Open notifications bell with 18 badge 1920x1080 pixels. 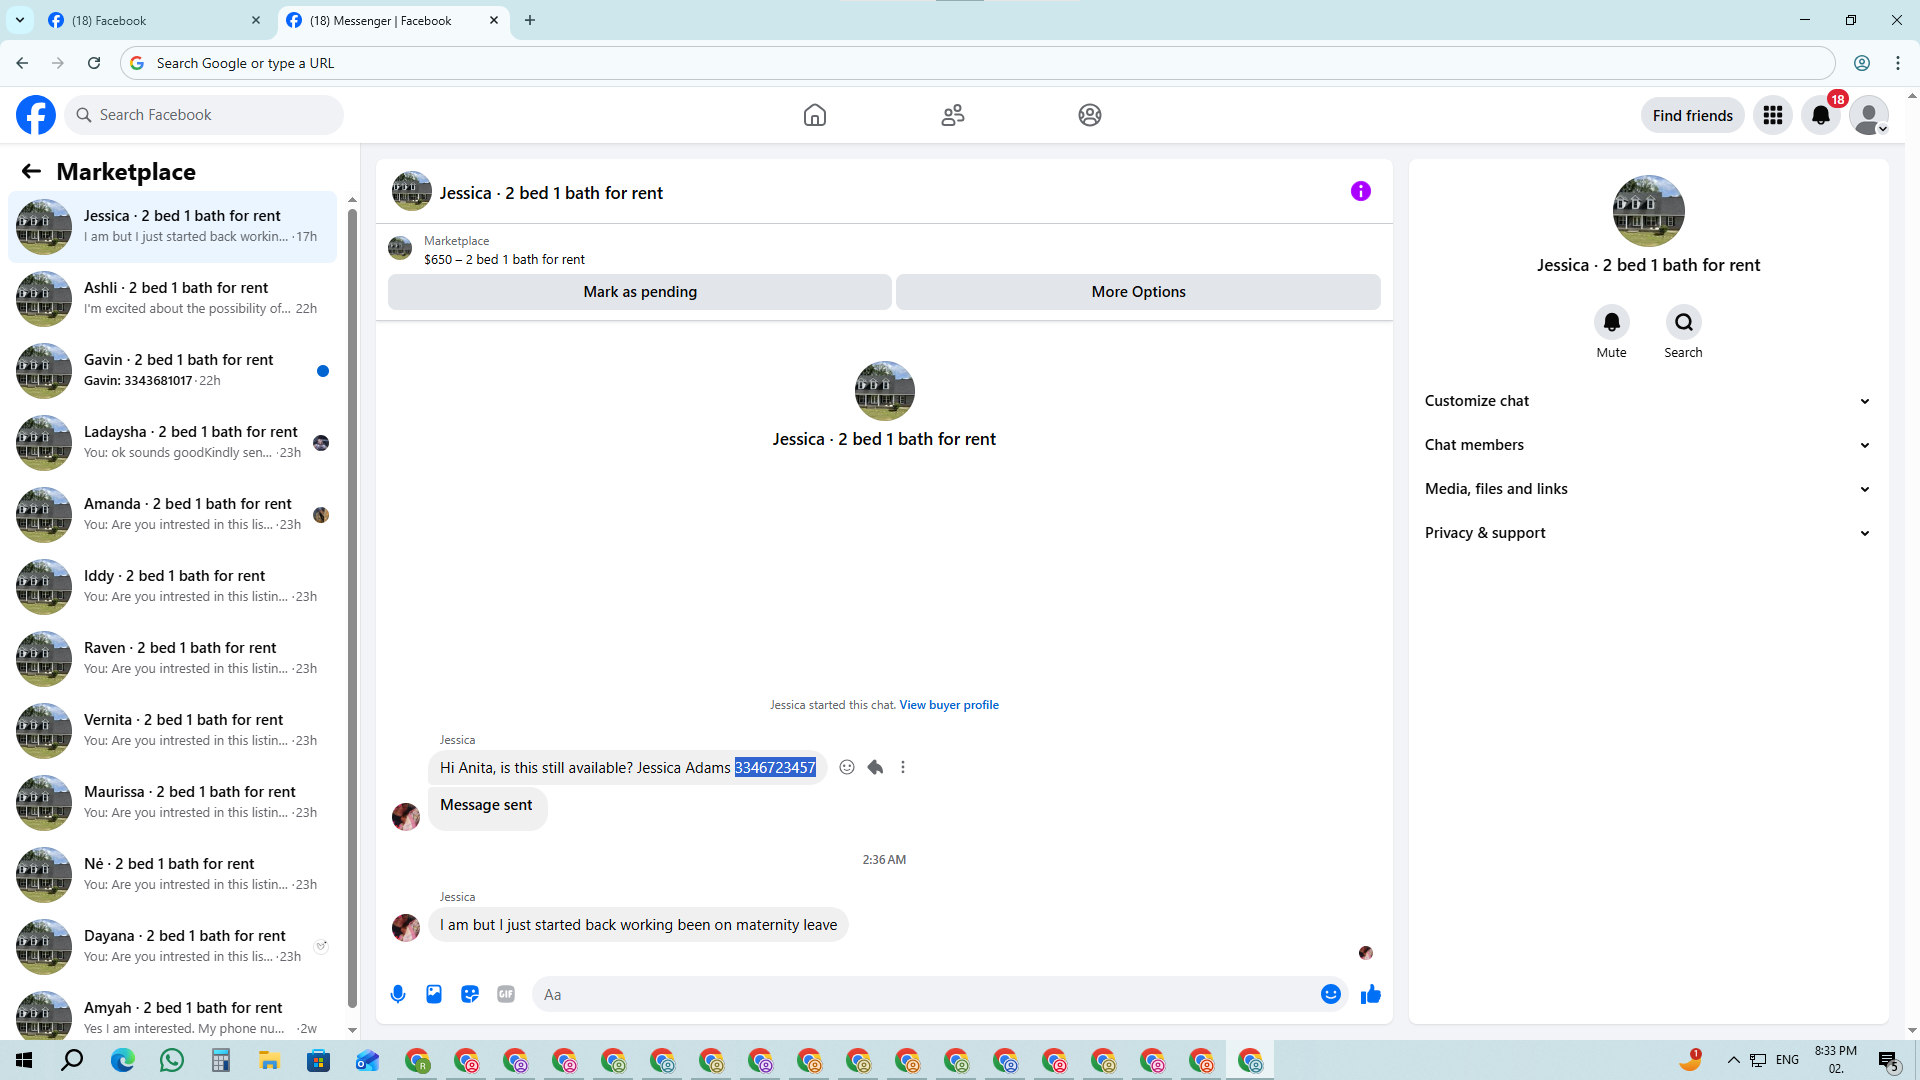1821,115
